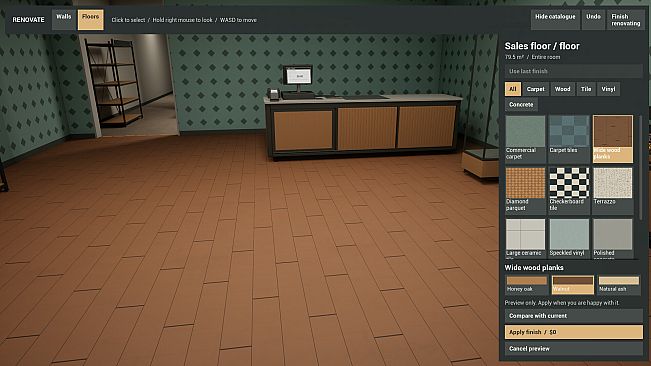This screenshot has height=366, width=651.
Task: Click Compare with current
Action: 573,316
